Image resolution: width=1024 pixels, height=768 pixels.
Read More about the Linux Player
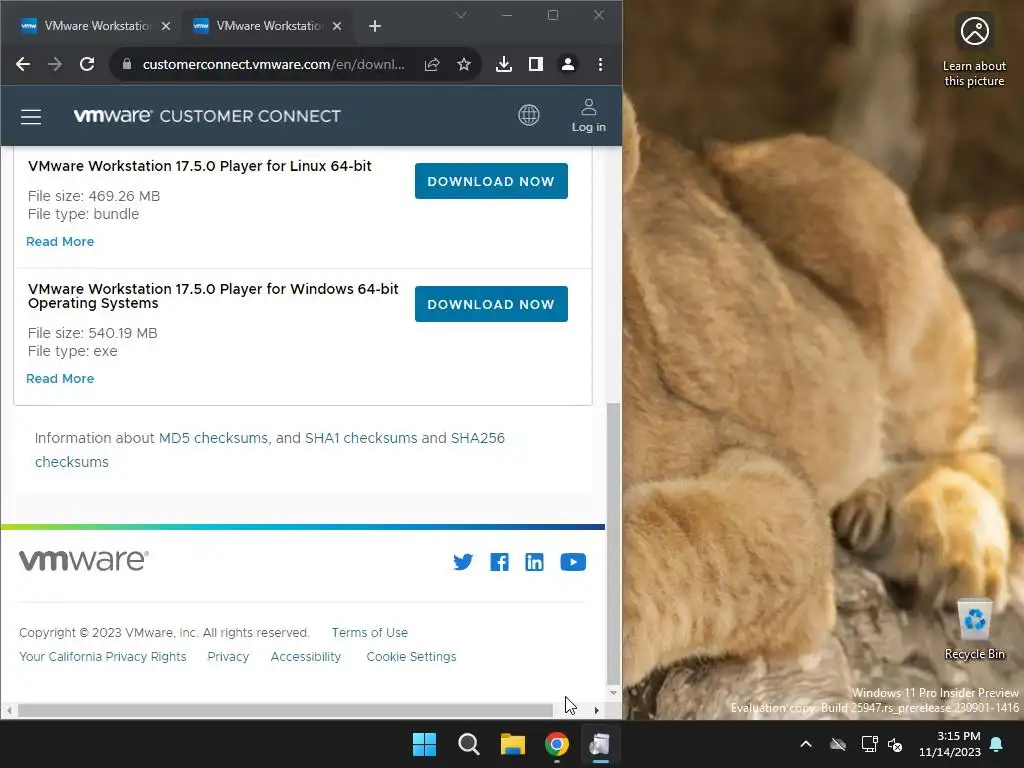[x=60, y=242]
